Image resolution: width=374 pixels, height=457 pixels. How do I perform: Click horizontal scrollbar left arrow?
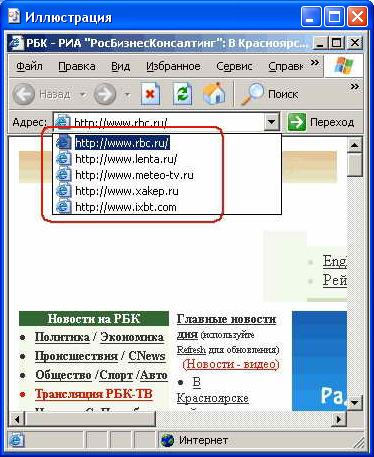coord(17,419)
